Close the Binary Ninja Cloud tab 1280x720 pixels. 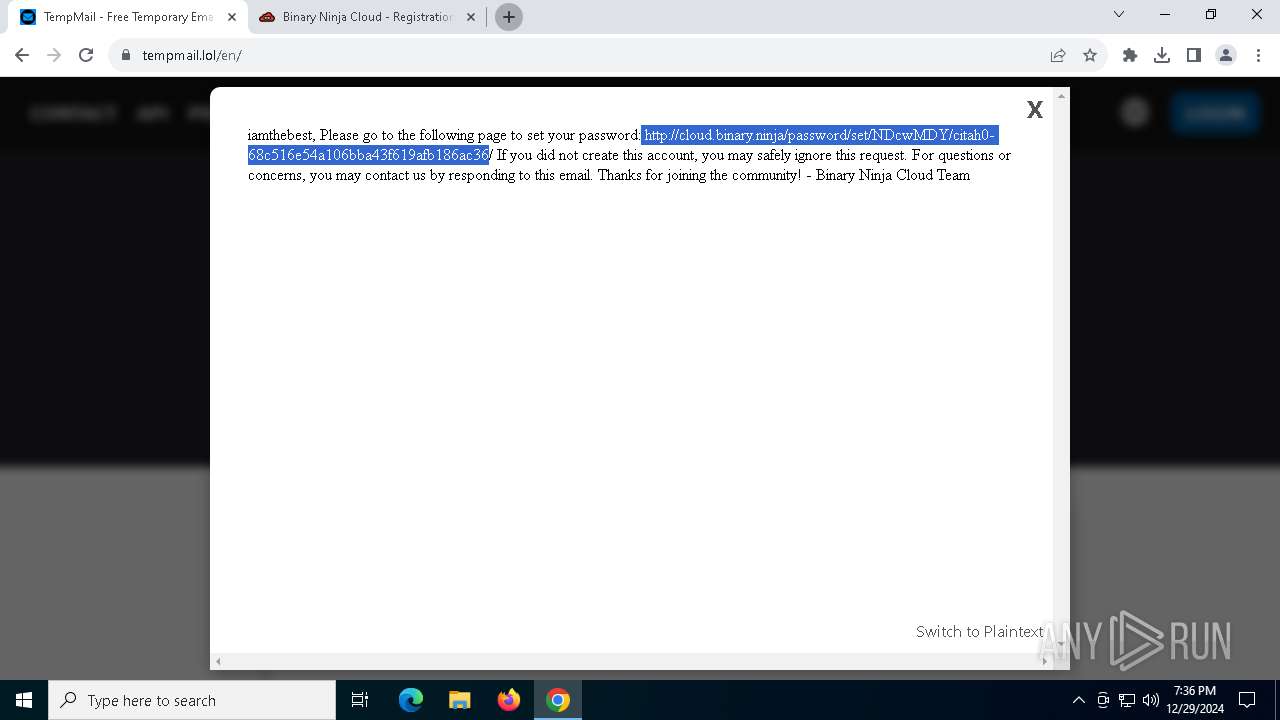[471, 17]
